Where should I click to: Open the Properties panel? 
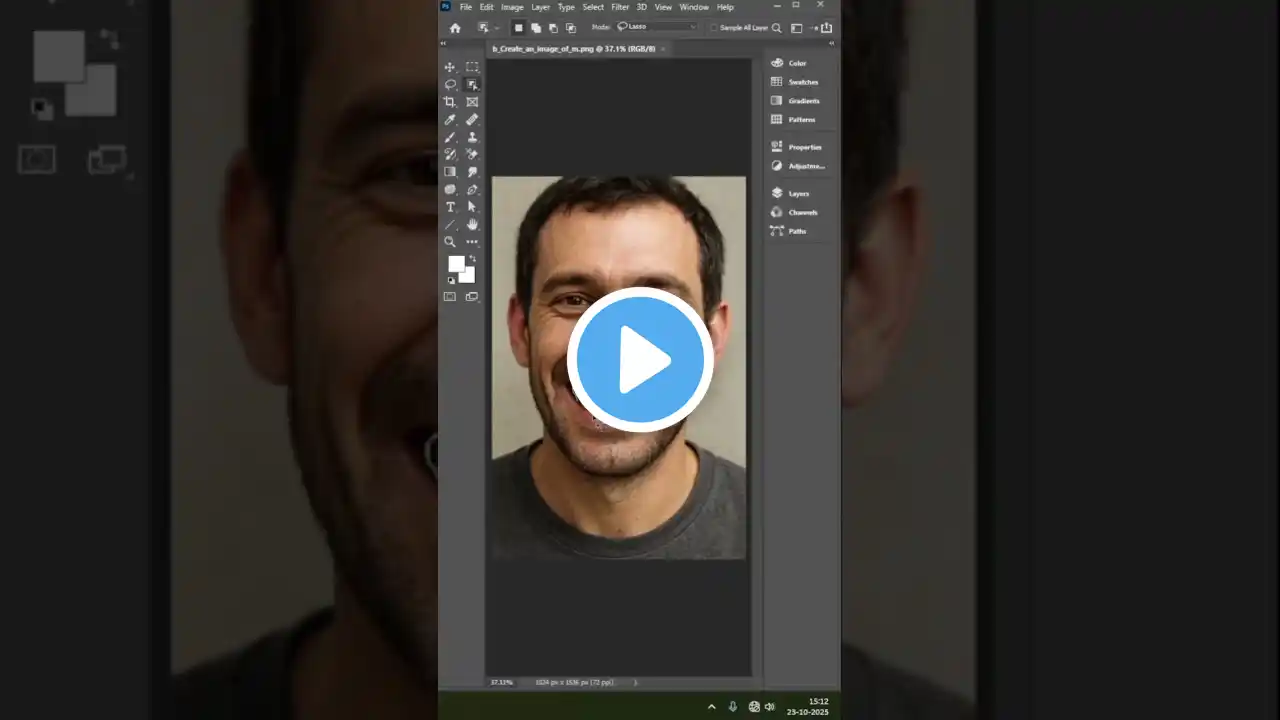797,147
